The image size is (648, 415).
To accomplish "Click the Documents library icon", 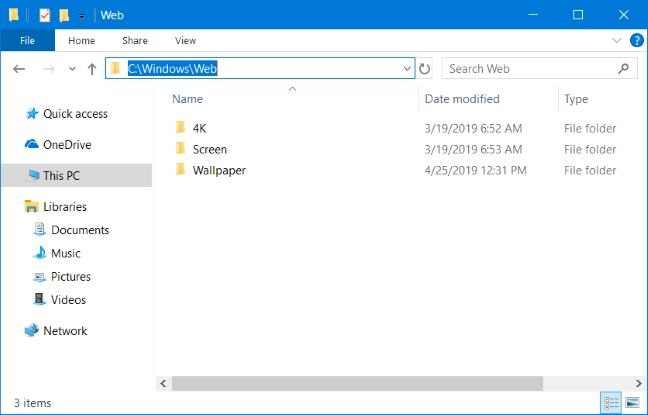I will click(40, 229).
